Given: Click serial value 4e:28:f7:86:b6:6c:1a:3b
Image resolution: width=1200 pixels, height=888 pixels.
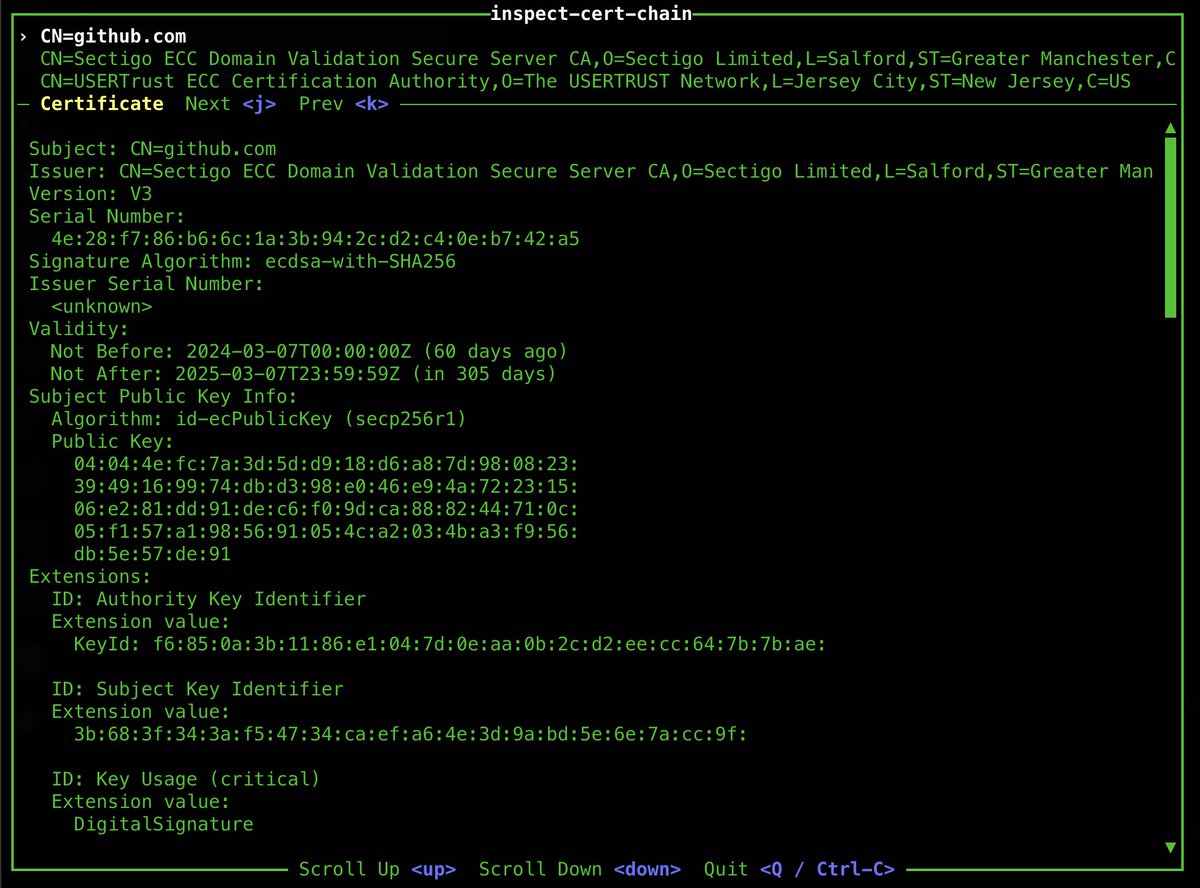Looking at the screenshot, I should click(316, 239).
